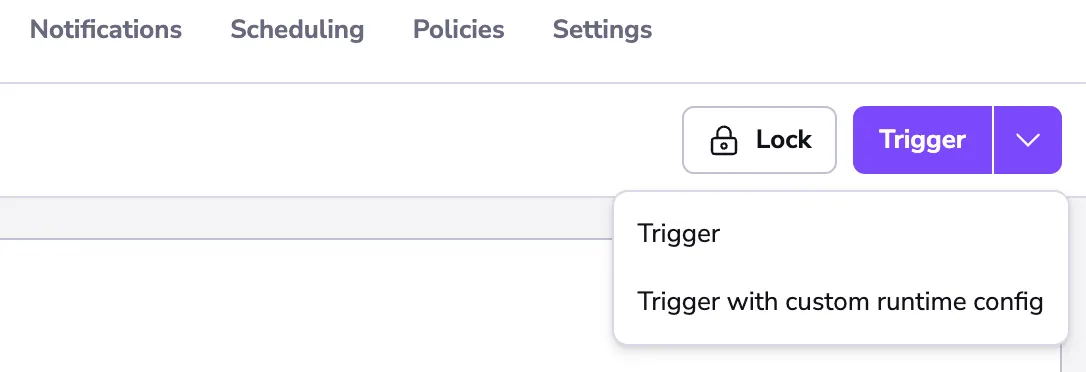Screen dimensions: 1086x372
Task: Start a run using the main Trigger button
Action: click(x=922, y=140)
